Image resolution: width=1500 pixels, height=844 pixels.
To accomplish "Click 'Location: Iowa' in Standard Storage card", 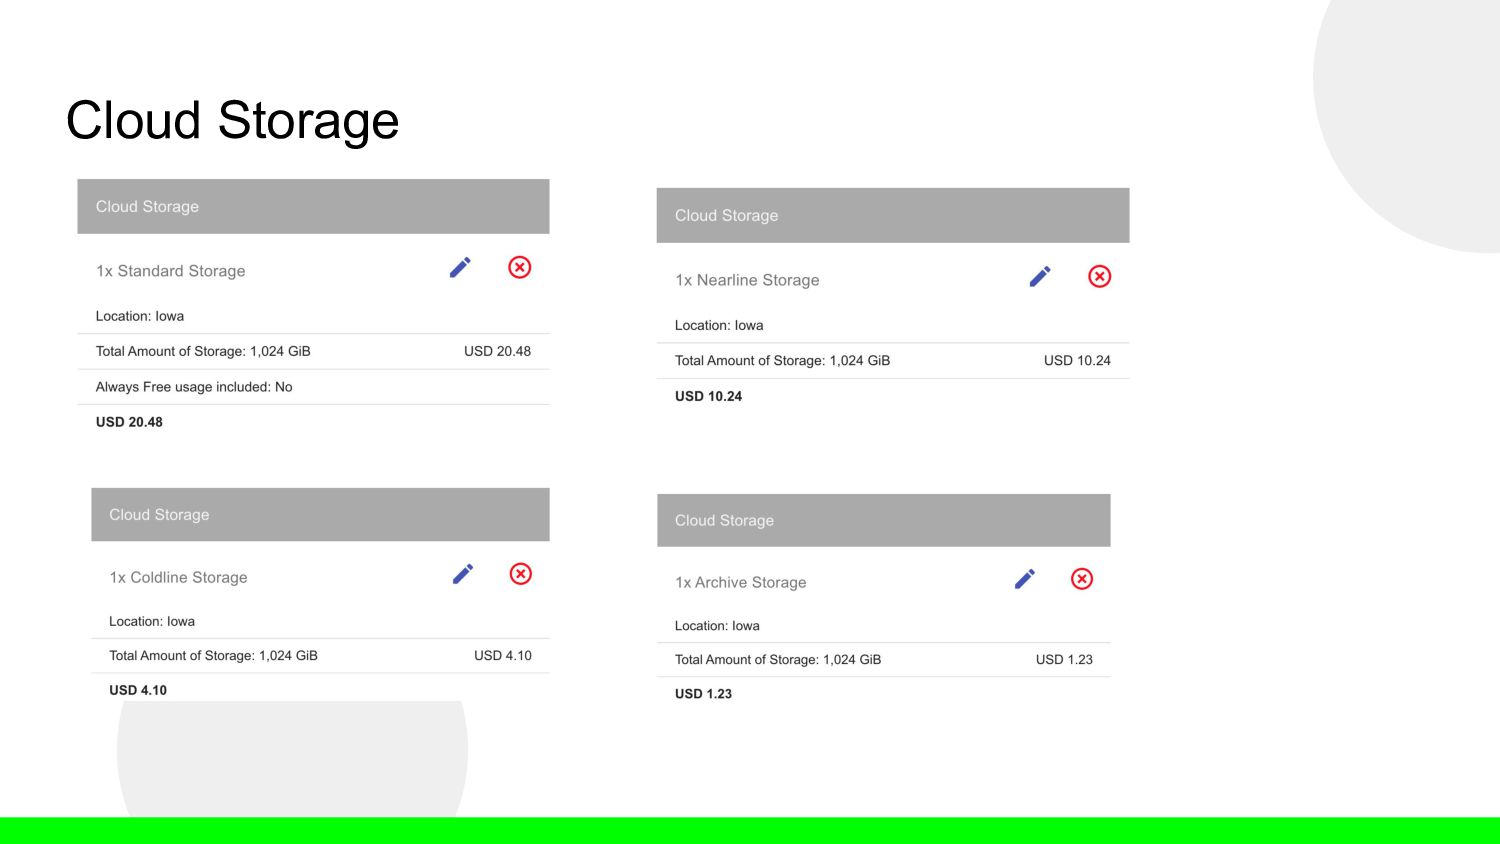I will tap(140, 316).
